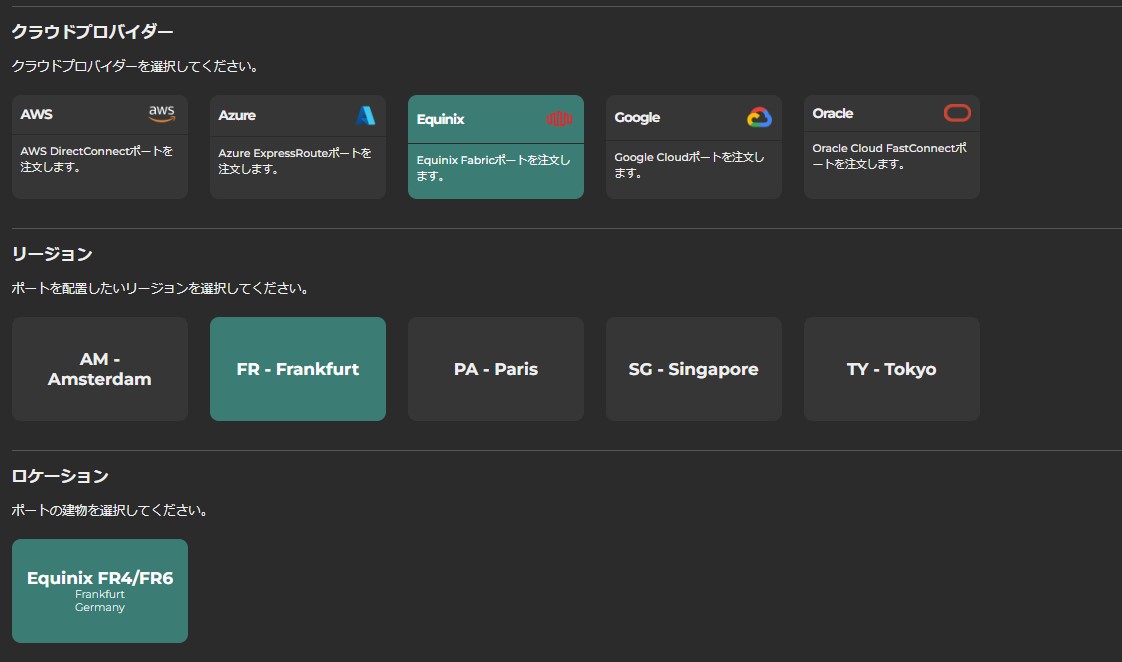
Task: Click the Azure card title text
Action: click(x=237, y=115)
